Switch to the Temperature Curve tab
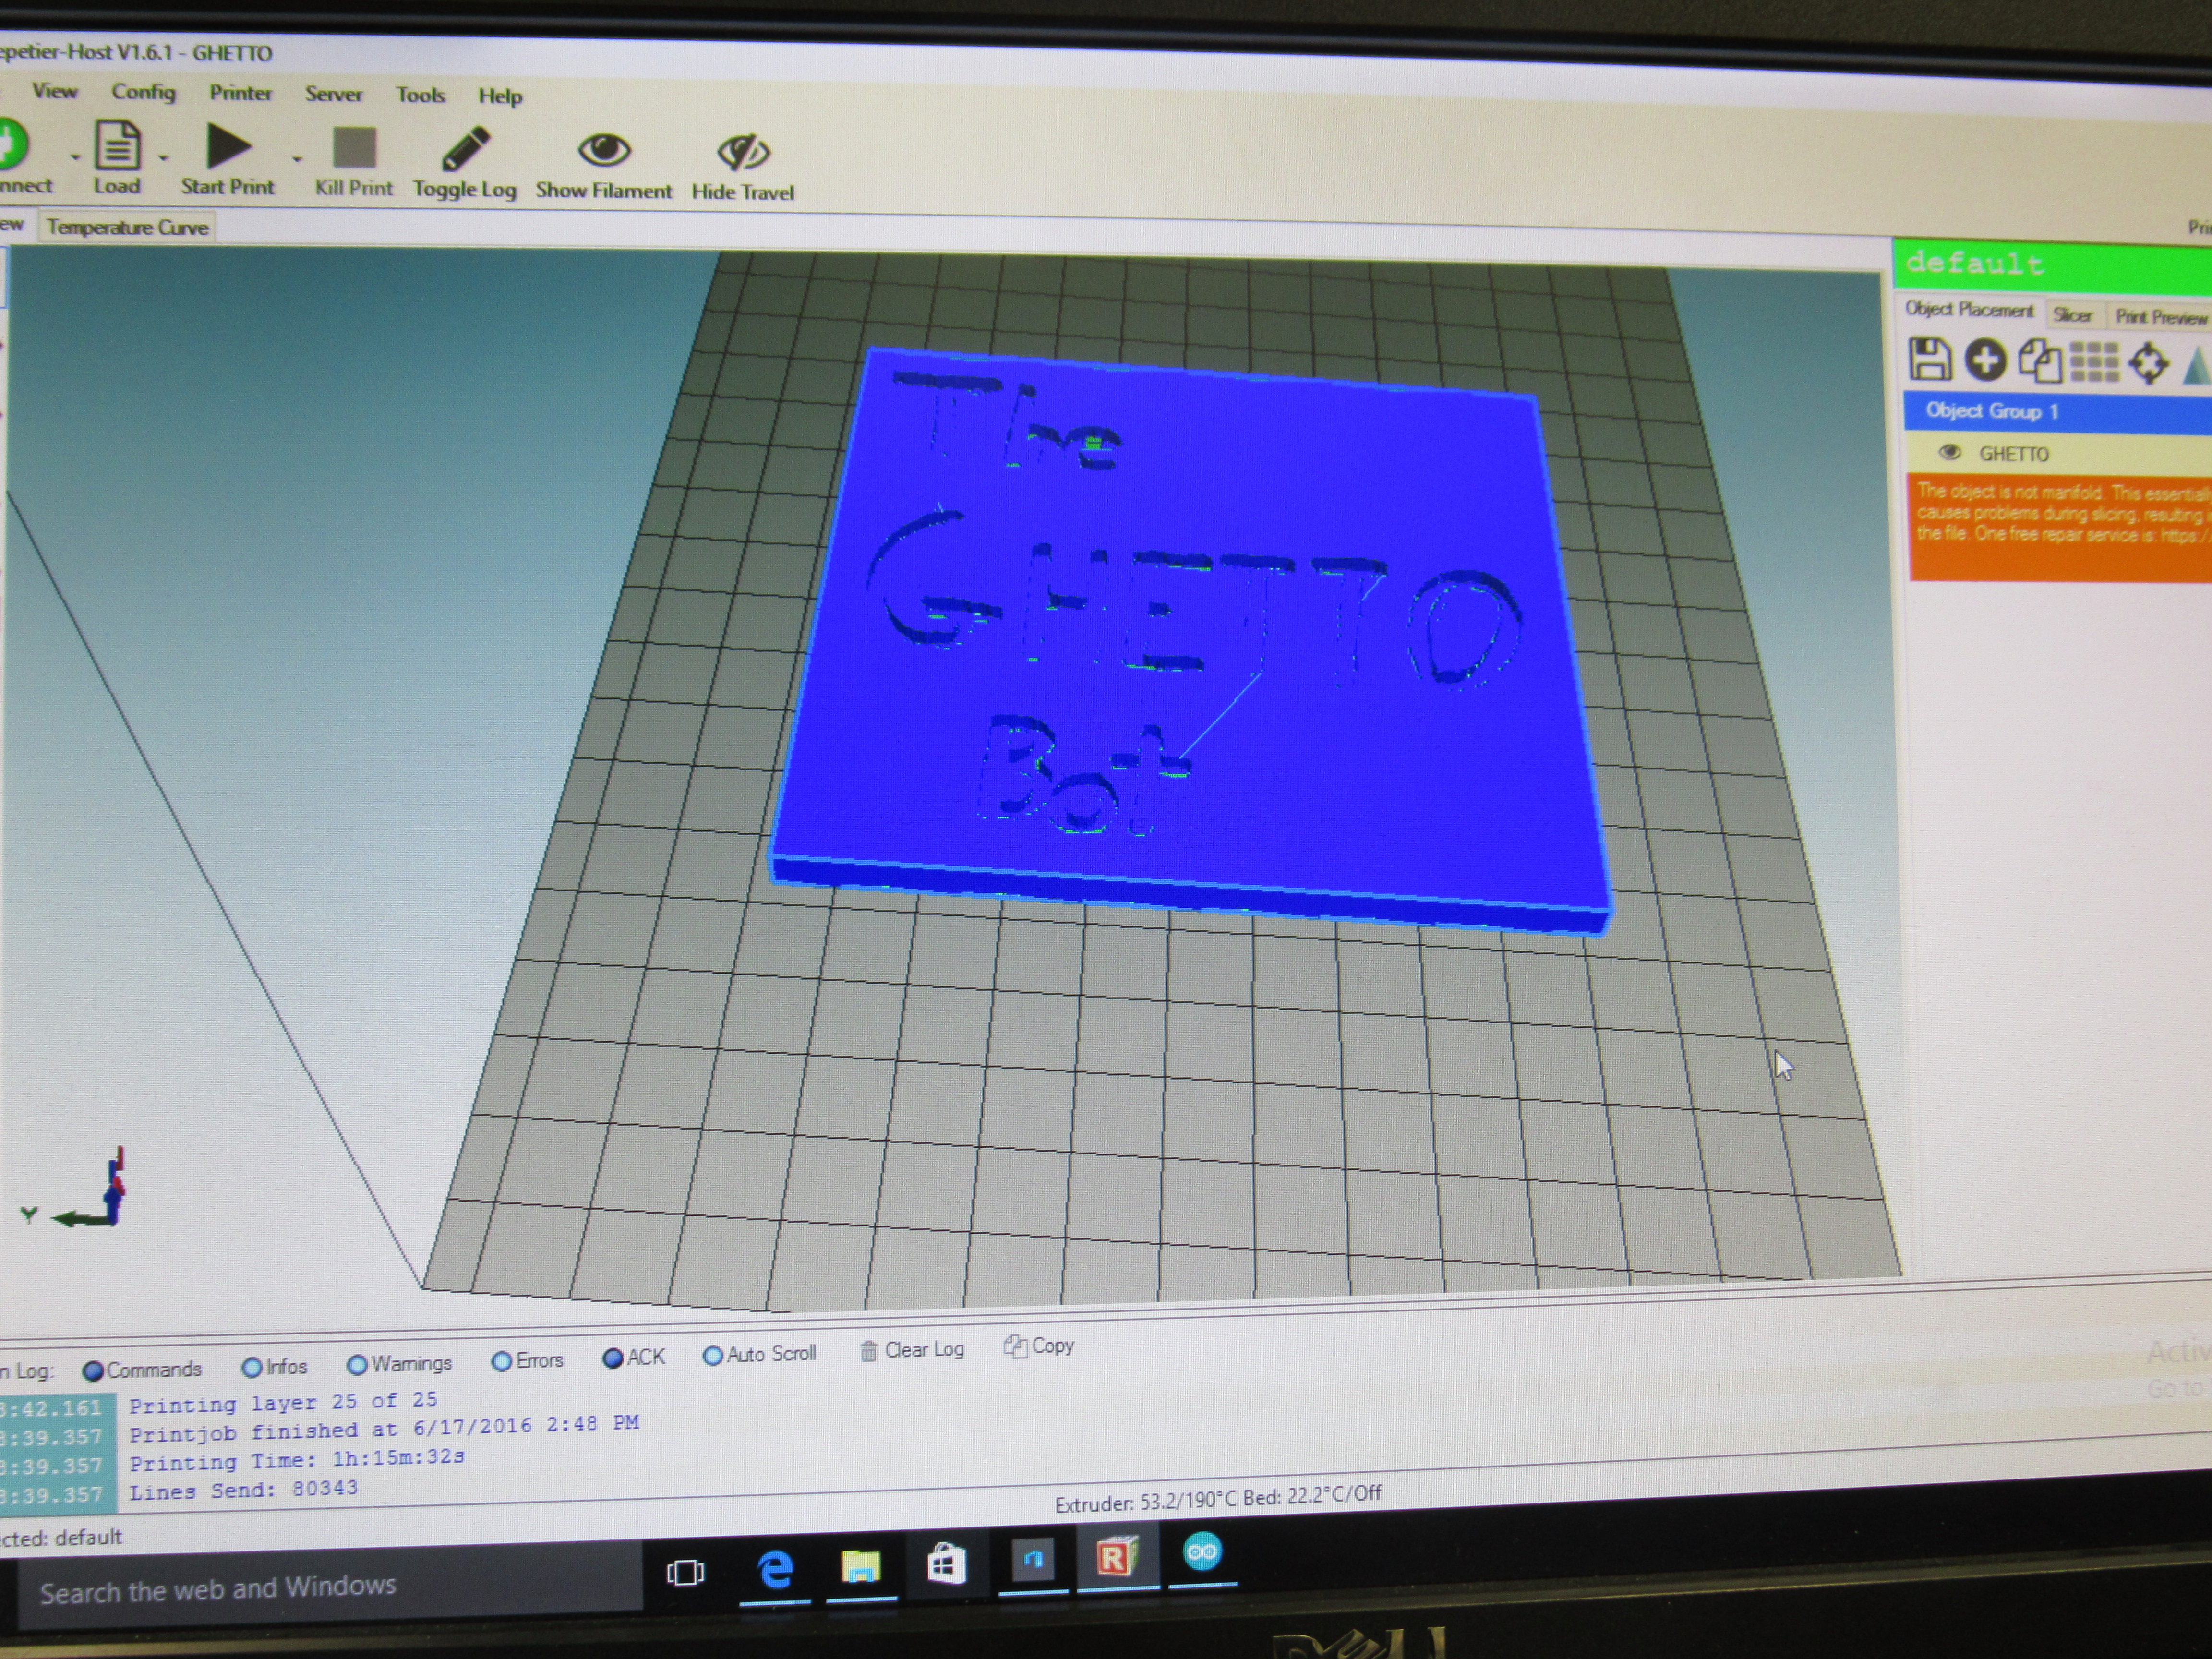 [x=127, y=227]
